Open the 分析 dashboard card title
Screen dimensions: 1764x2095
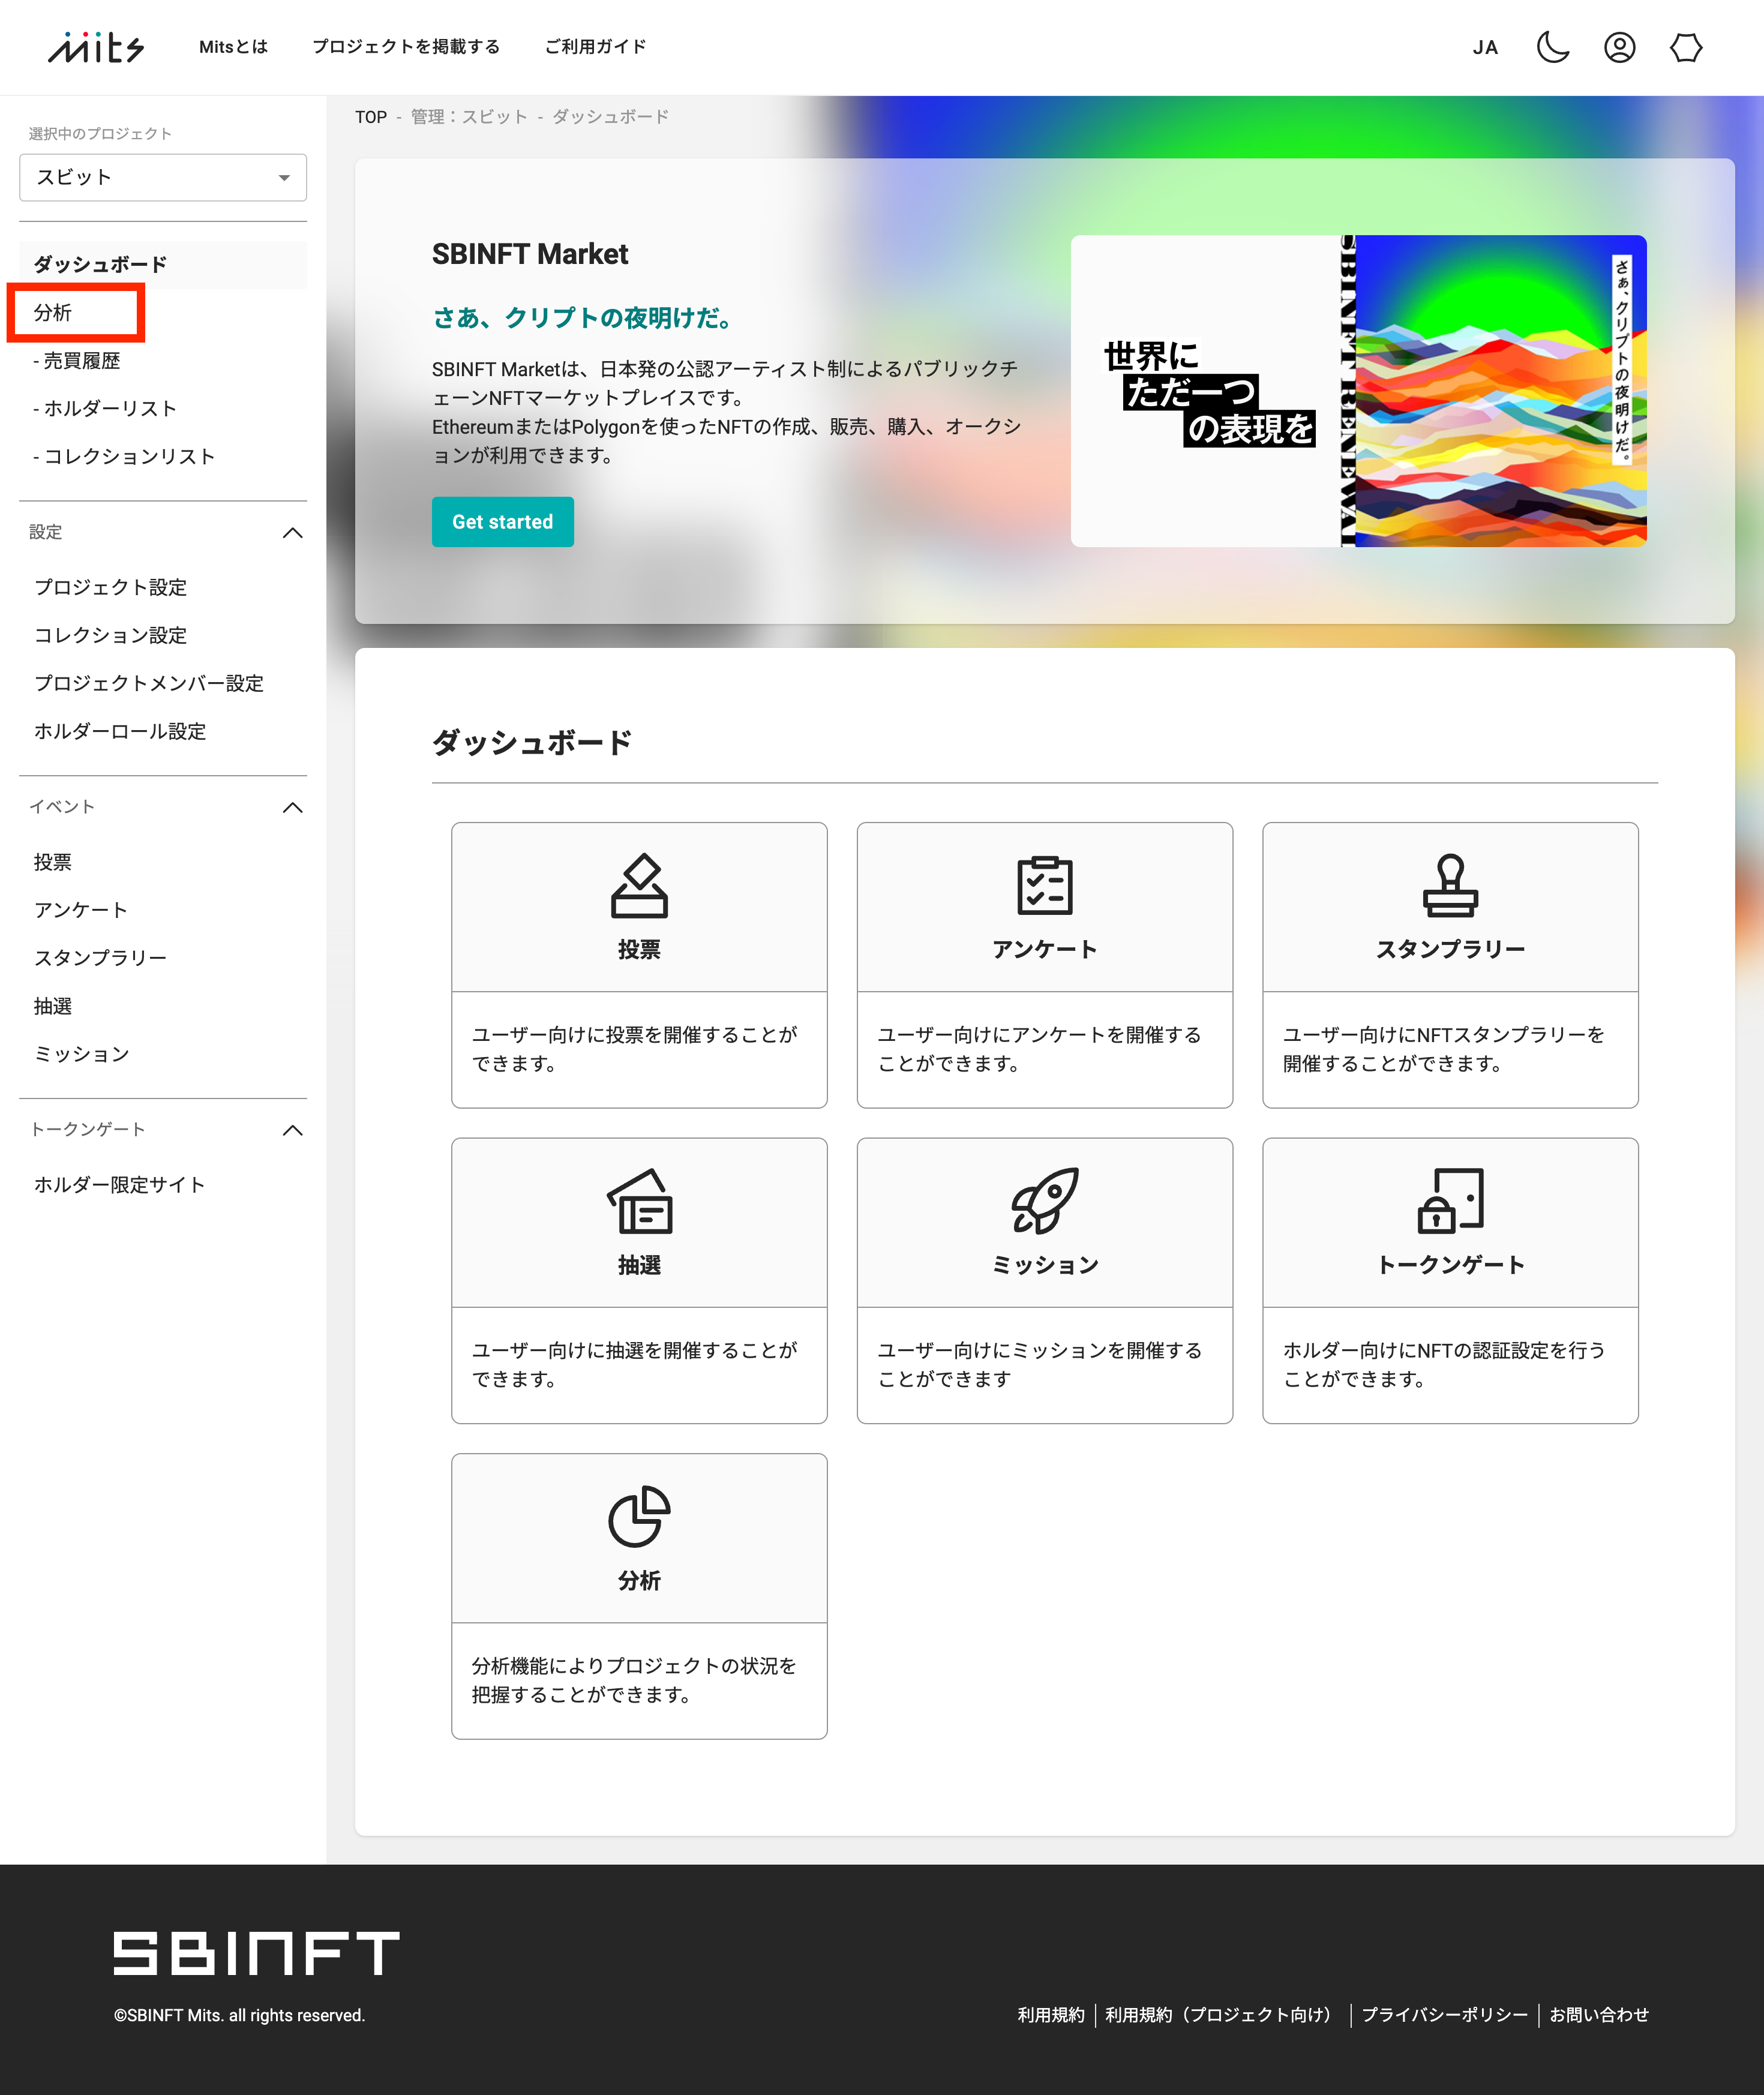pos(639,1581)
